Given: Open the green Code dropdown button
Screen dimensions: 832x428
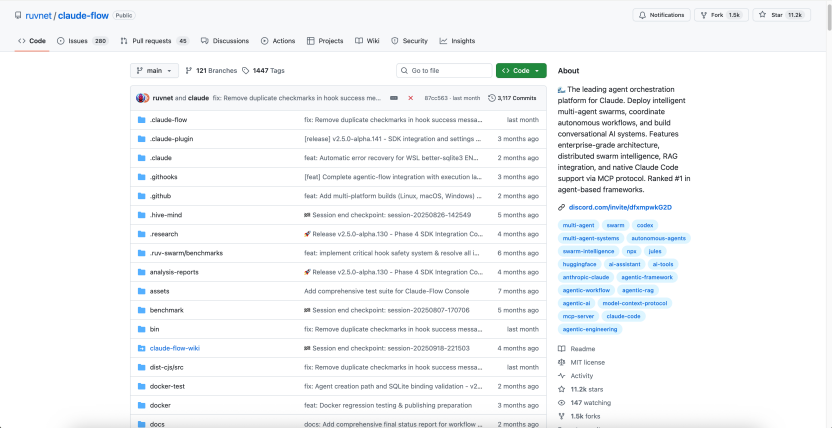Looking at the screenshot, I should pos(520,71).
